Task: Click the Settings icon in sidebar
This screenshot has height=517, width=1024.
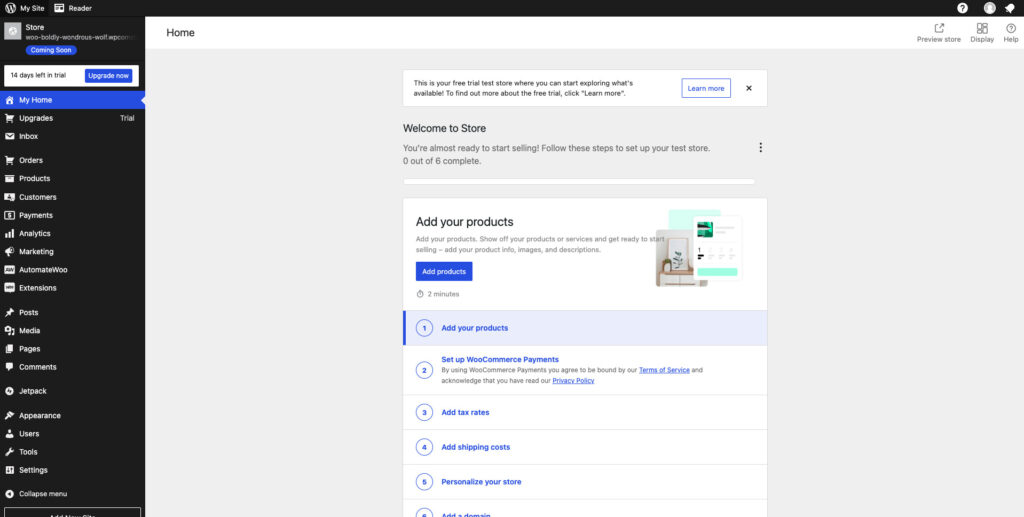Action: tap(9, 470)
